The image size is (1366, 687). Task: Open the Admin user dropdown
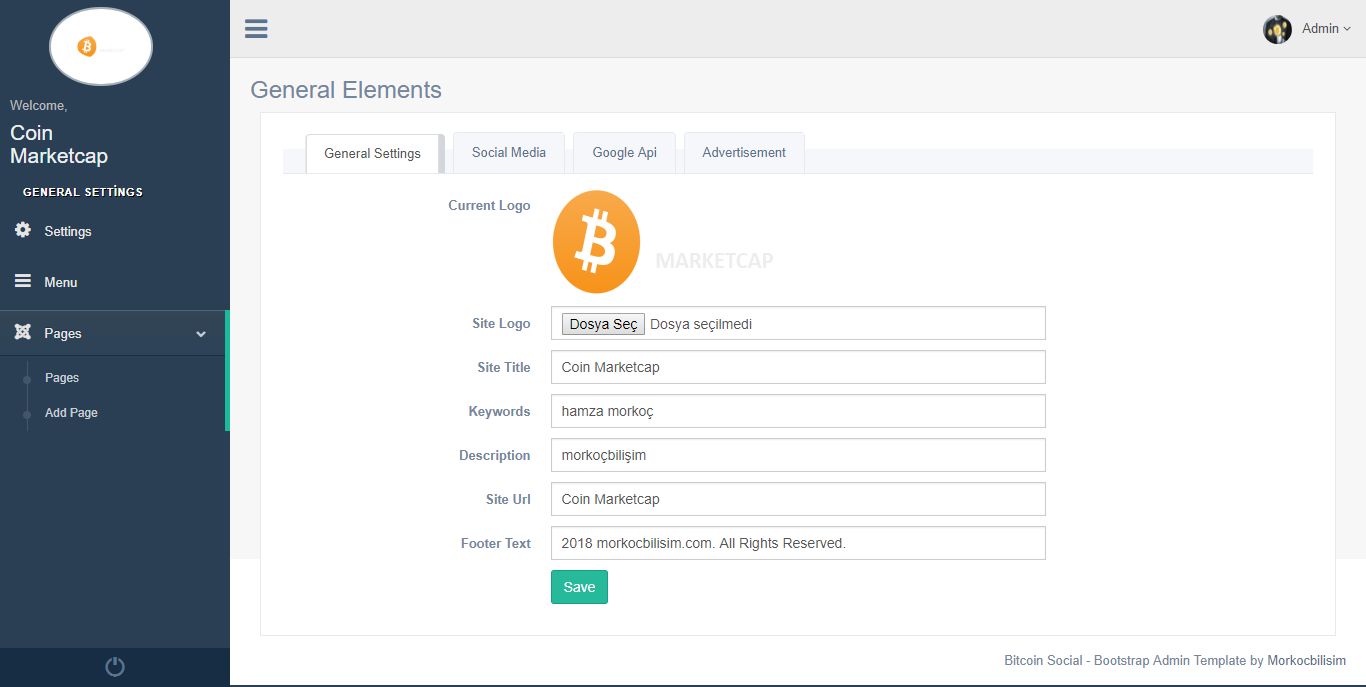pyautogui.click(x=1325, y=29)
